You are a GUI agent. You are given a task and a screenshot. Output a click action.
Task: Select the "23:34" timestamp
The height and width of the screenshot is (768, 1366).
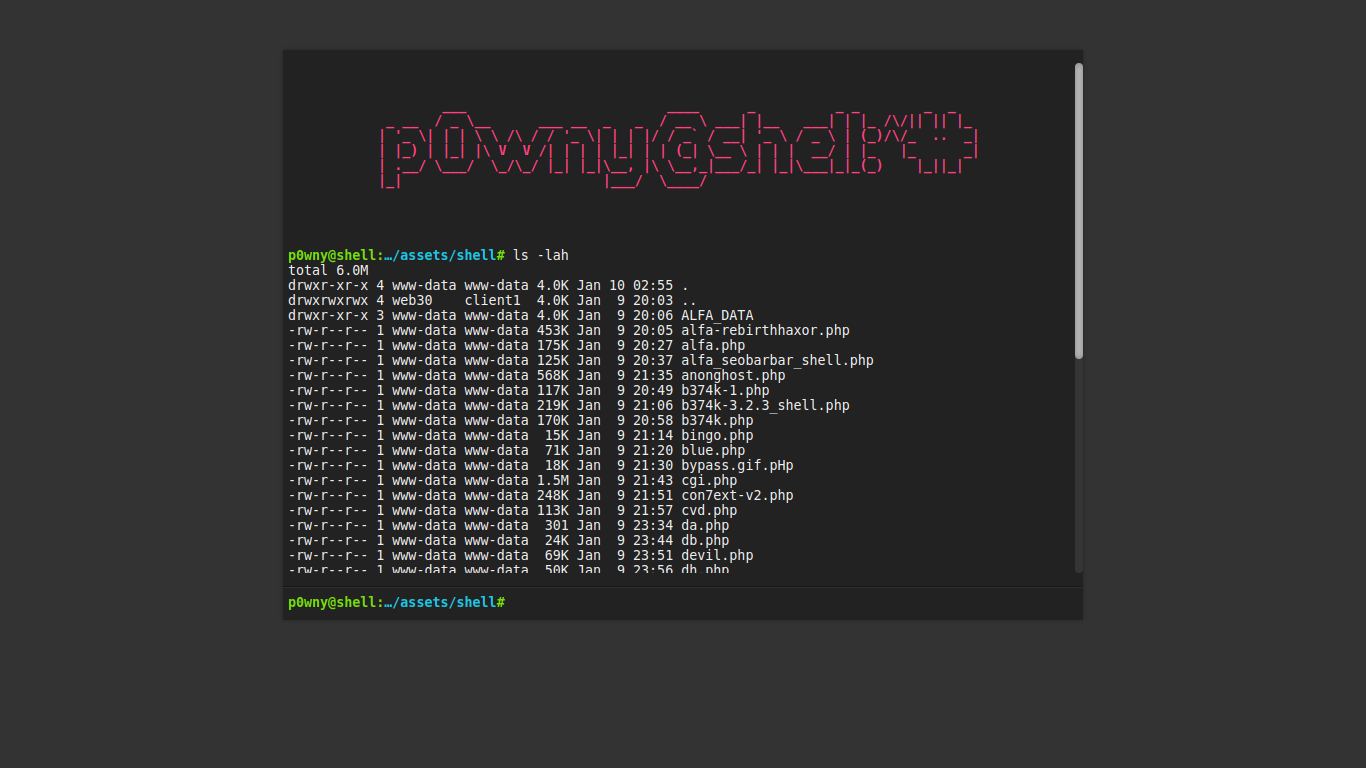pos(653,525)
